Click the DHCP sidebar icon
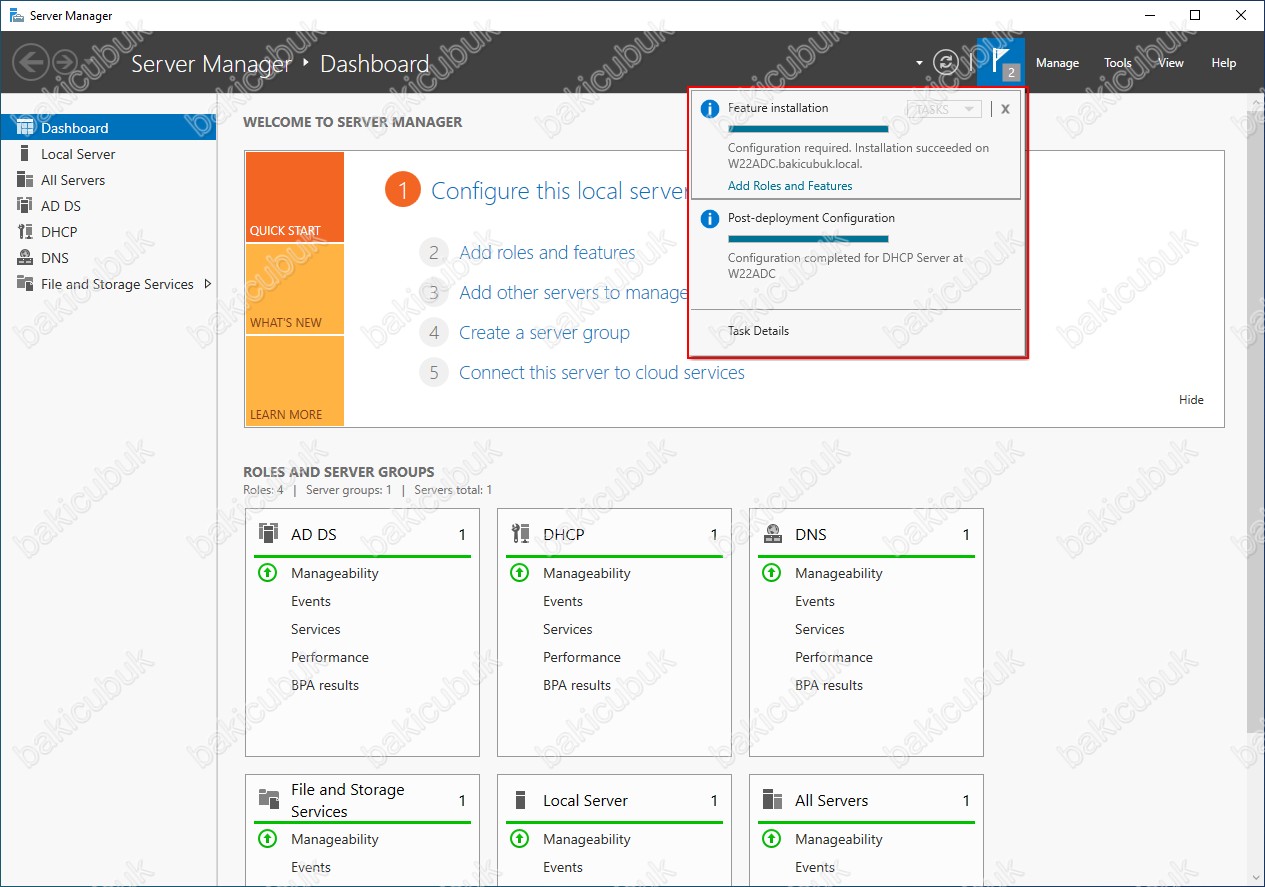Screen dimensions: 1265x887 coord(25,232)
